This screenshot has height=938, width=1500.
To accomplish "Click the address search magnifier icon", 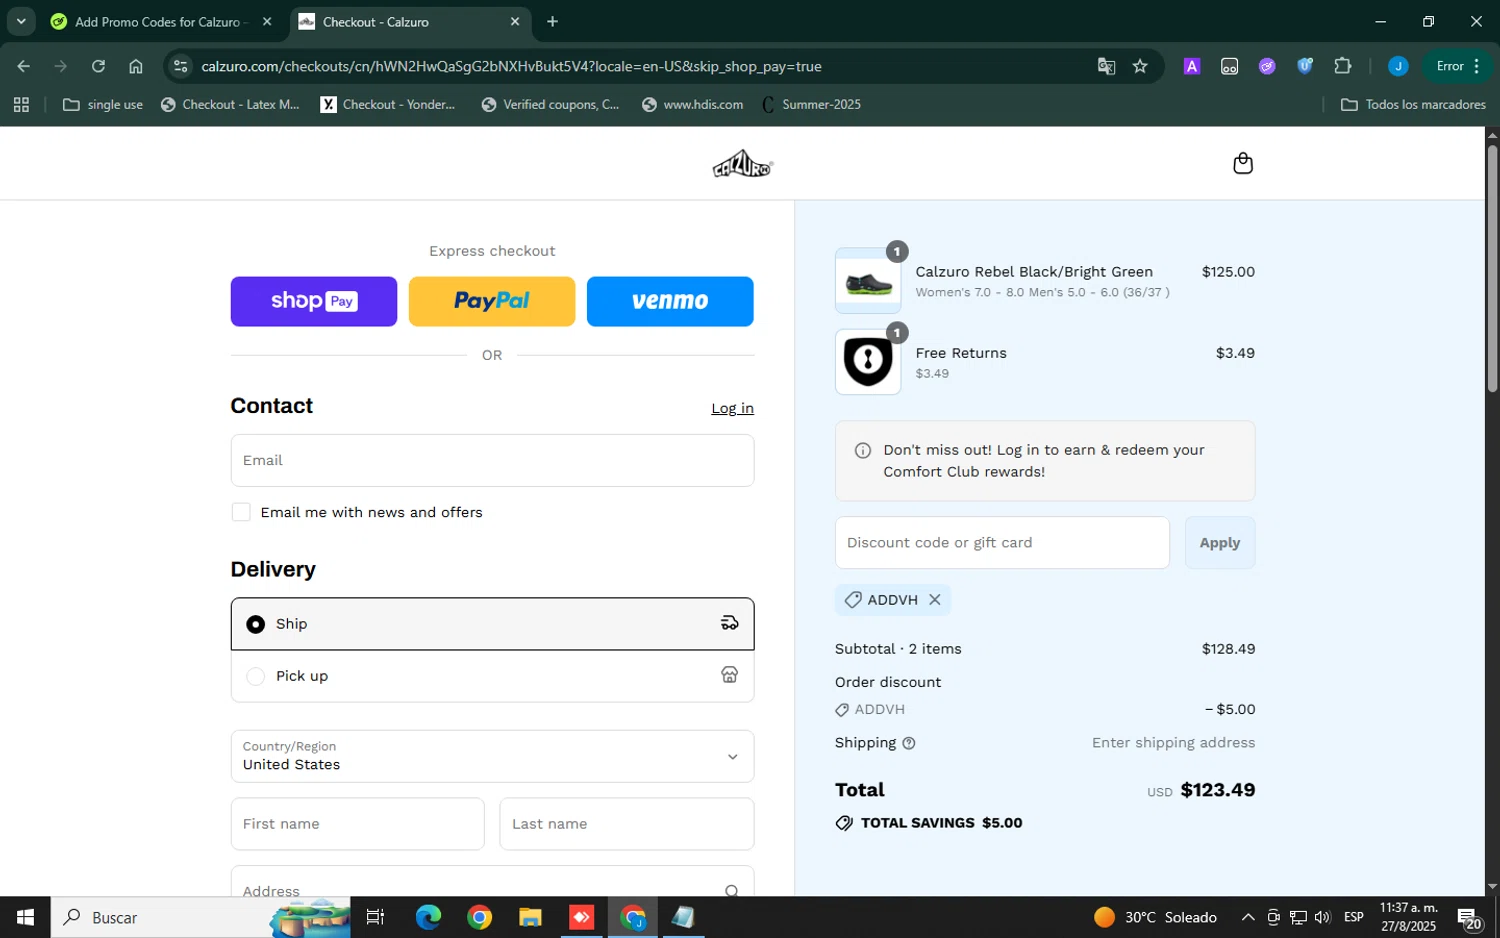I will (x=732, y=891).
